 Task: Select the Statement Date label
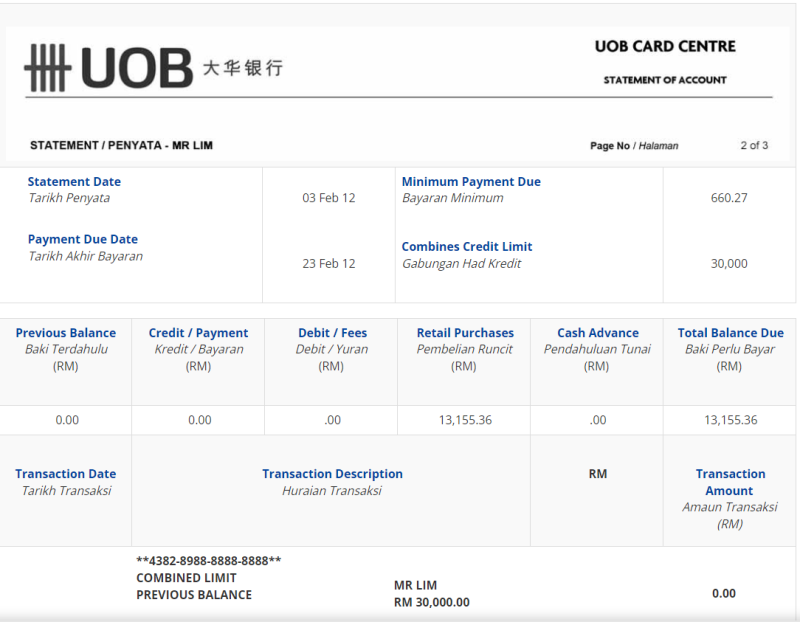point(74,182)
